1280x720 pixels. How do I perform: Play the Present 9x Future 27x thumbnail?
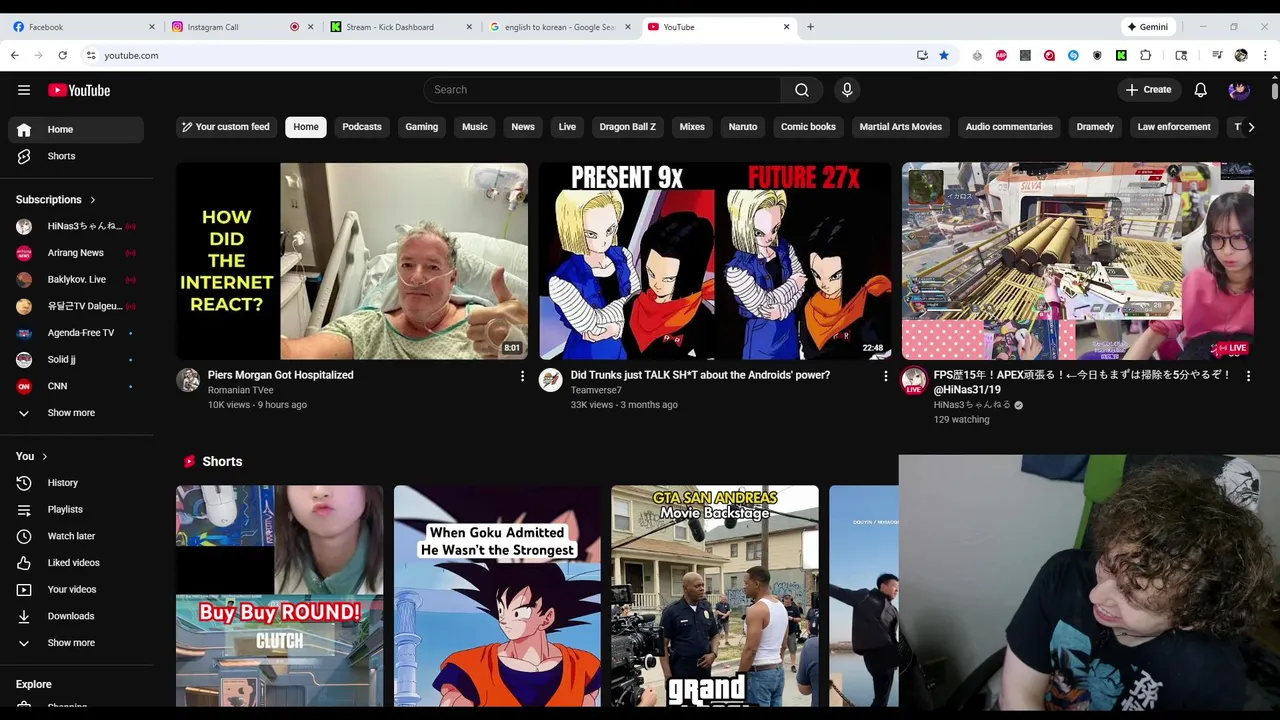[x=715, y=261]
